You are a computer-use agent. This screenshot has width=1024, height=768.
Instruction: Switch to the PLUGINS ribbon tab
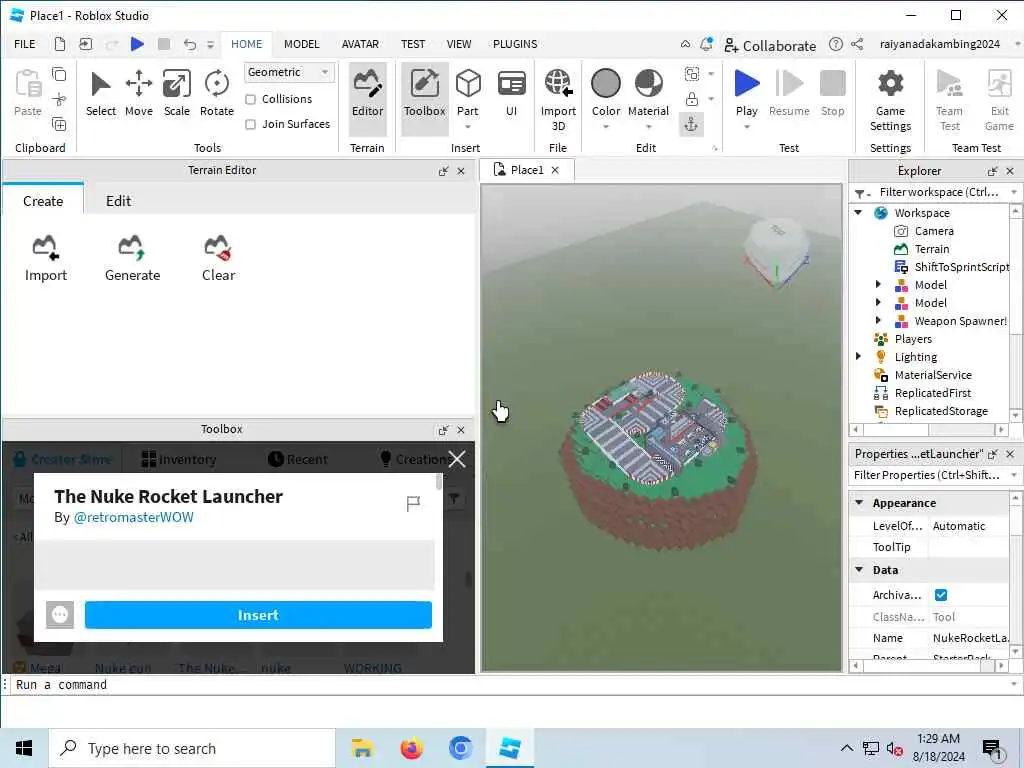coord(515,44)
